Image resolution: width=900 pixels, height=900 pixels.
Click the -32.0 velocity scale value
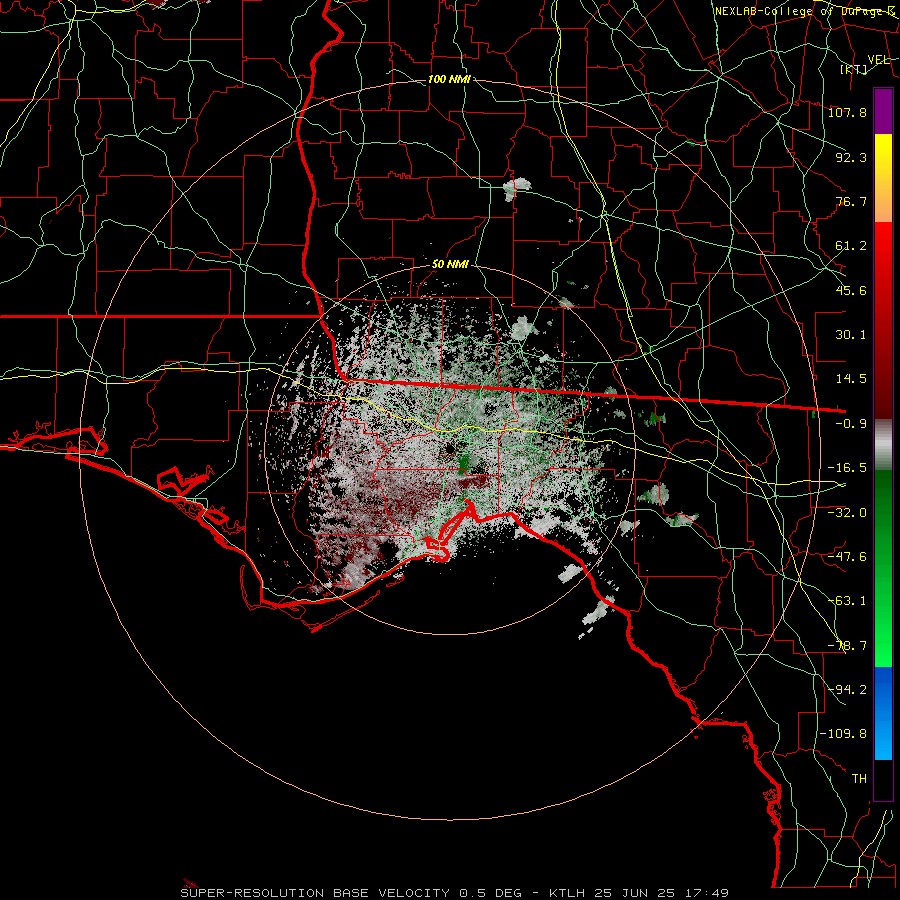coord(847,513)
